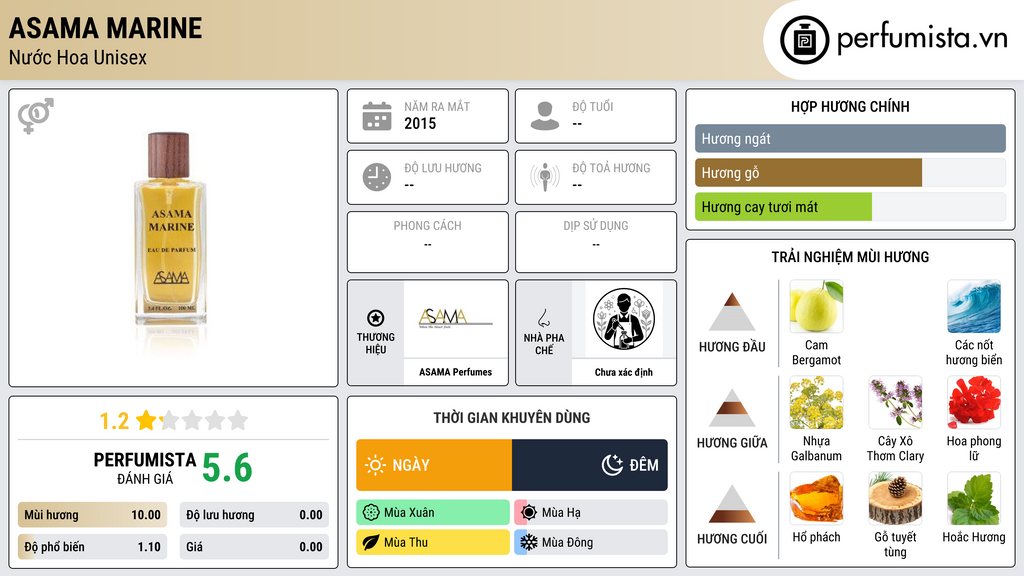
Task: Select the Cam Bergamot note image
Action: 816,306
